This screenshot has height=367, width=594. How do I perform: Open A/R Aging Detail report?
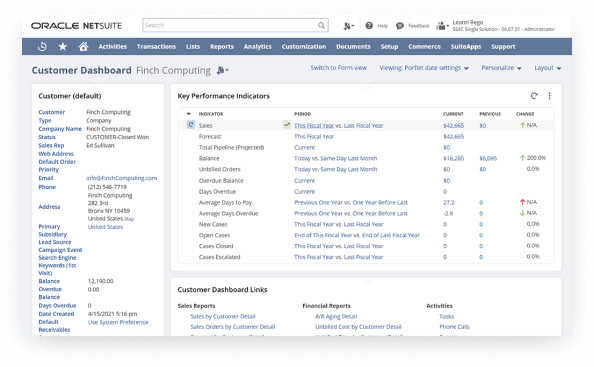[336, 316]
